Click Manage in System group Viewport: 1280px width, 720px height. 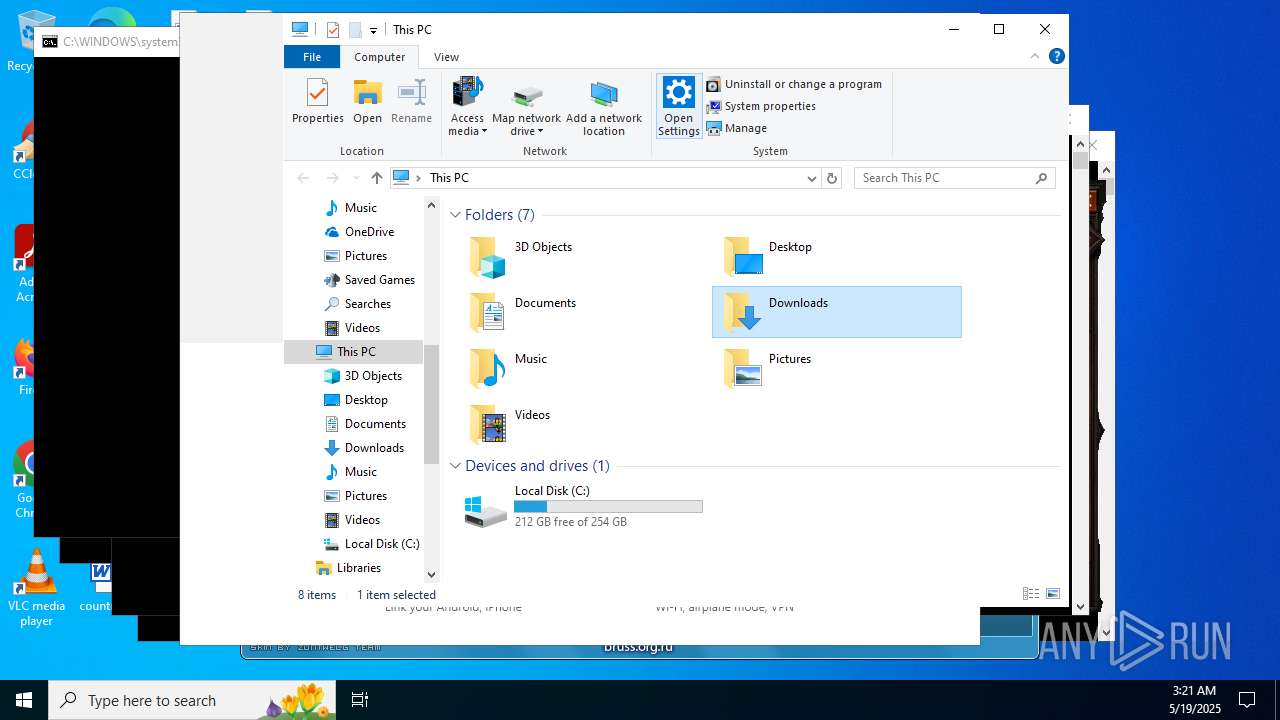pyautogui.click(x=737, y=128)
